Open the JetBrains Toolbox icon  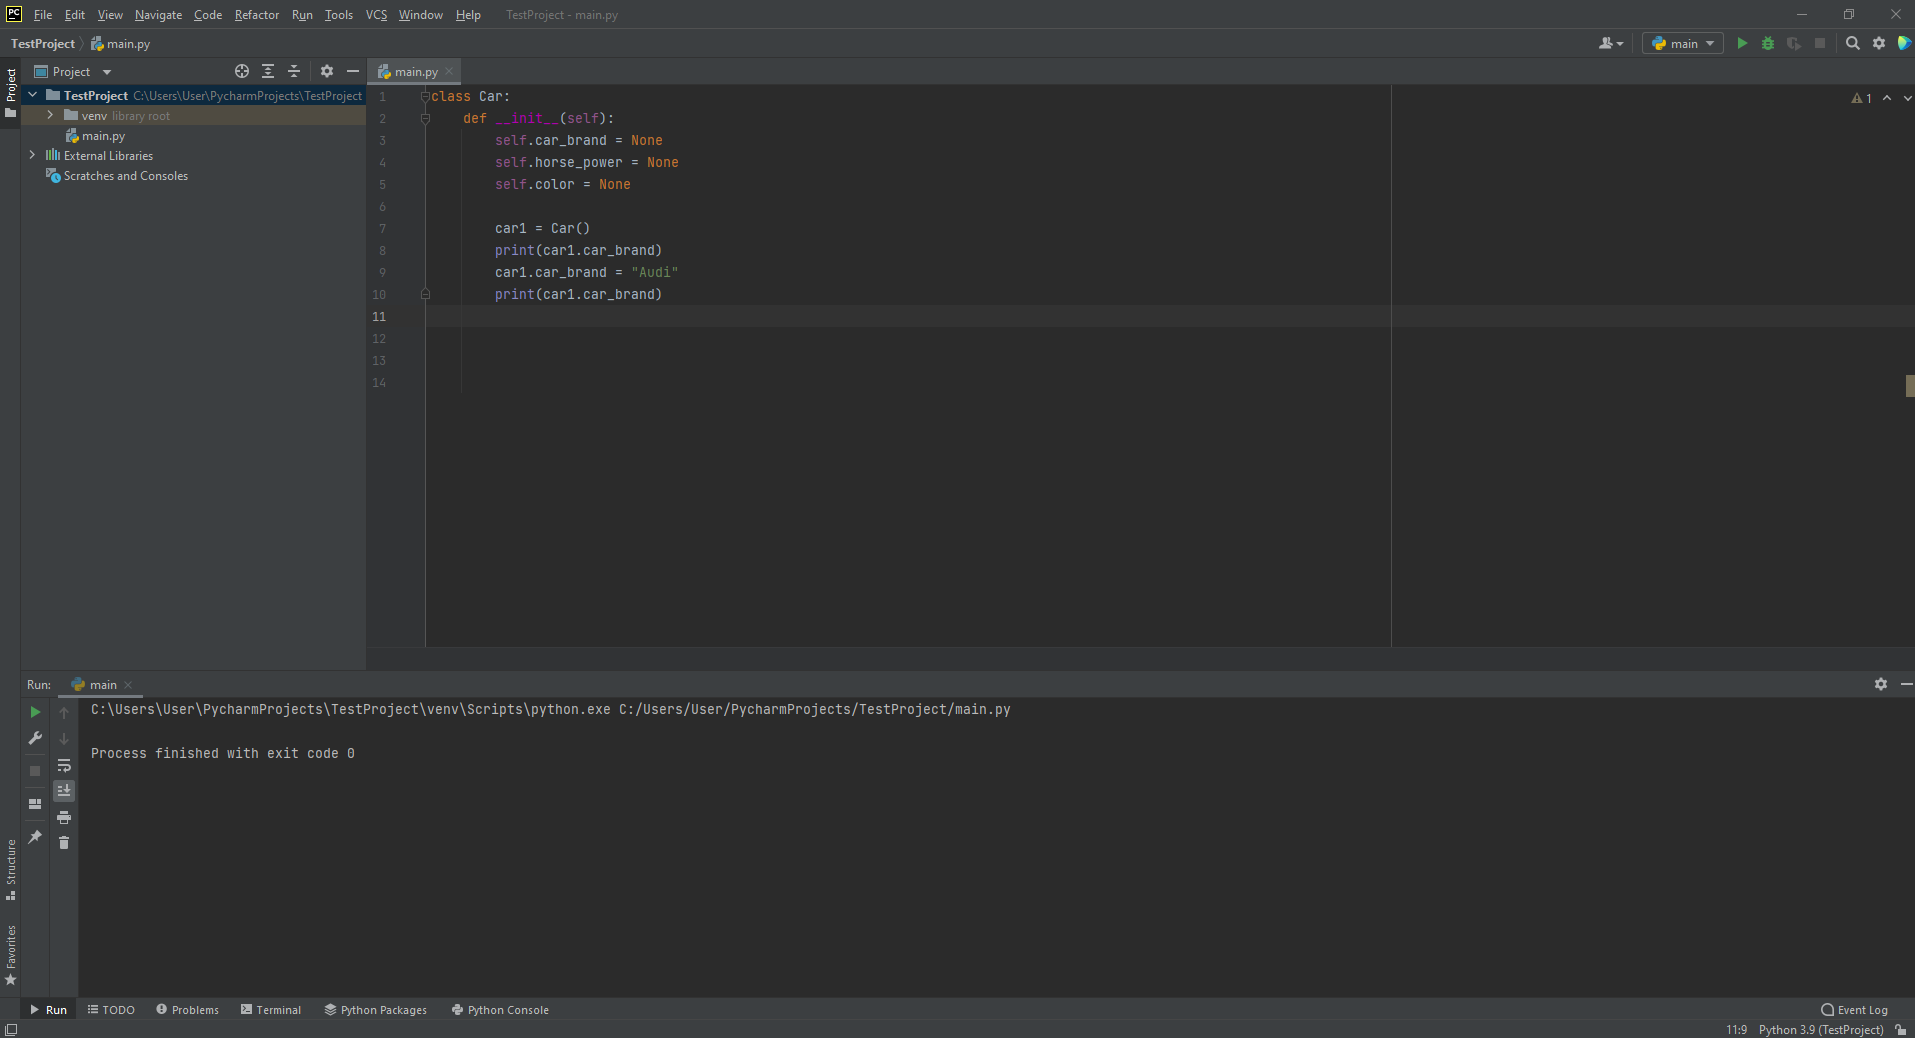click(1905, 43)
